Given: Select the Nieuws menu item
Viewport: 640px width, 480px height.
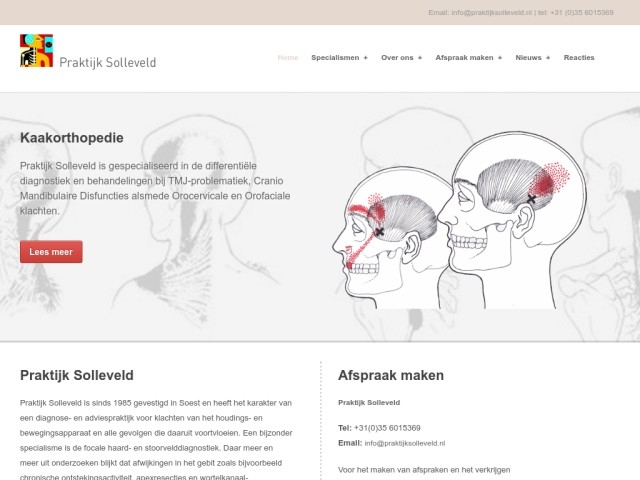Looking at the screenshot, I should [528, 58].
